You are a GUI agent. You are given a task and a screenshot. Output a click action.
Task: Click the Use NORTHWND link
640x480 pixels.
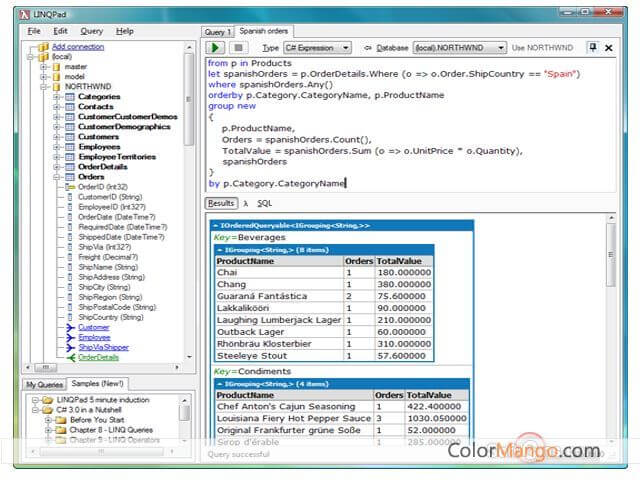[542, 48]
